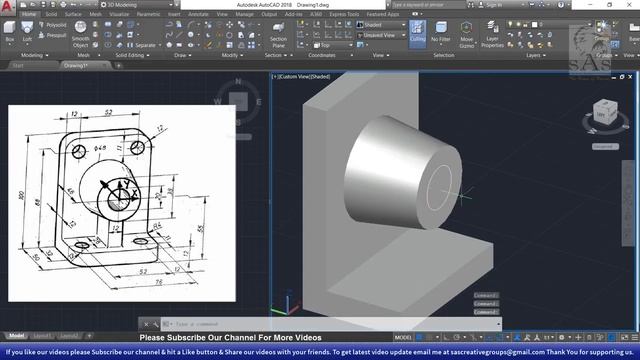Switch to the Surface ribbon tab
The height and width of the screenshot is (360, 640).
[x=73, y=14]
